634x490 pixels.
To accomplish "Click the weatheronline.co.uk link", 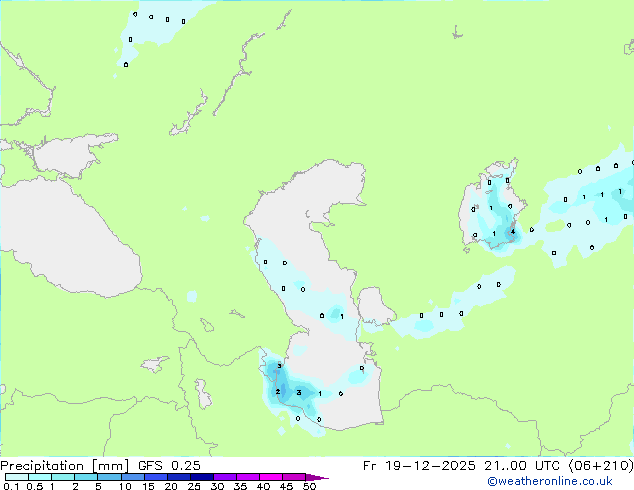I will click(550, 481).
